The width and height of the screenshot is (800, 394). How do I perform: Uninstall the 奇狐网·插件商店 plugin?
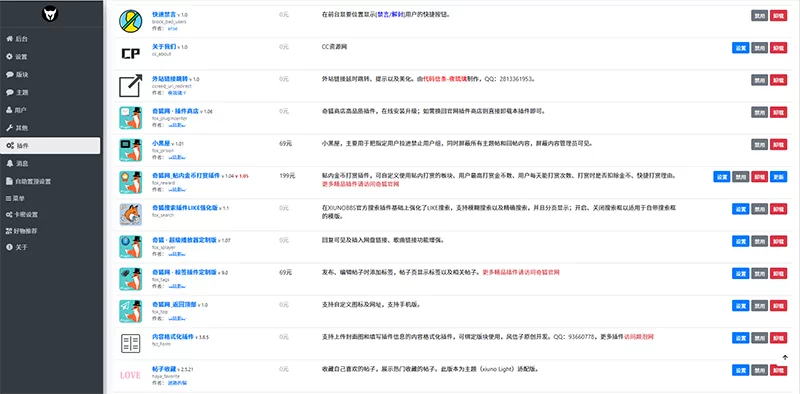pos(778,112)
